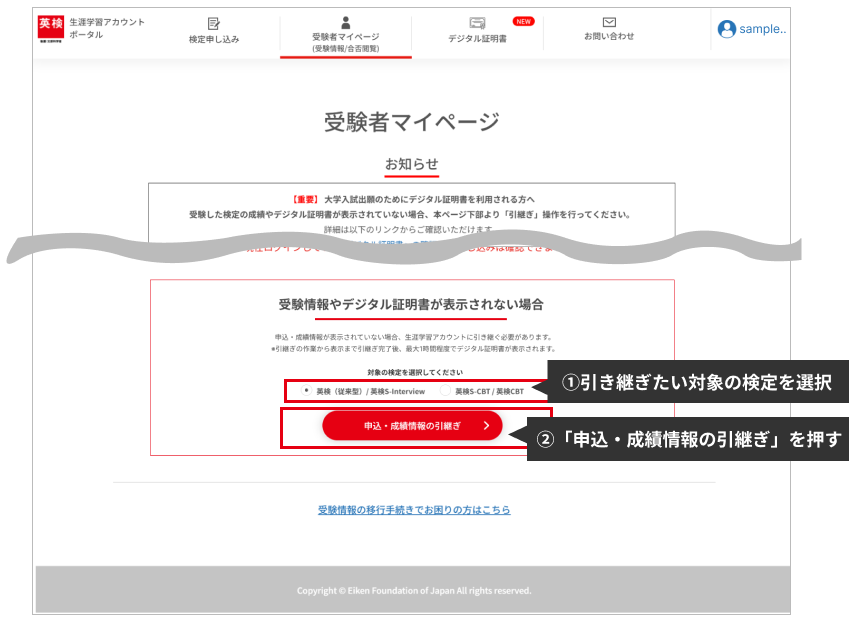This screenshot has width=856, height=631.
Task: Click the arrow chevron on the red 引継ぎ button
Action: coord(486,425)
